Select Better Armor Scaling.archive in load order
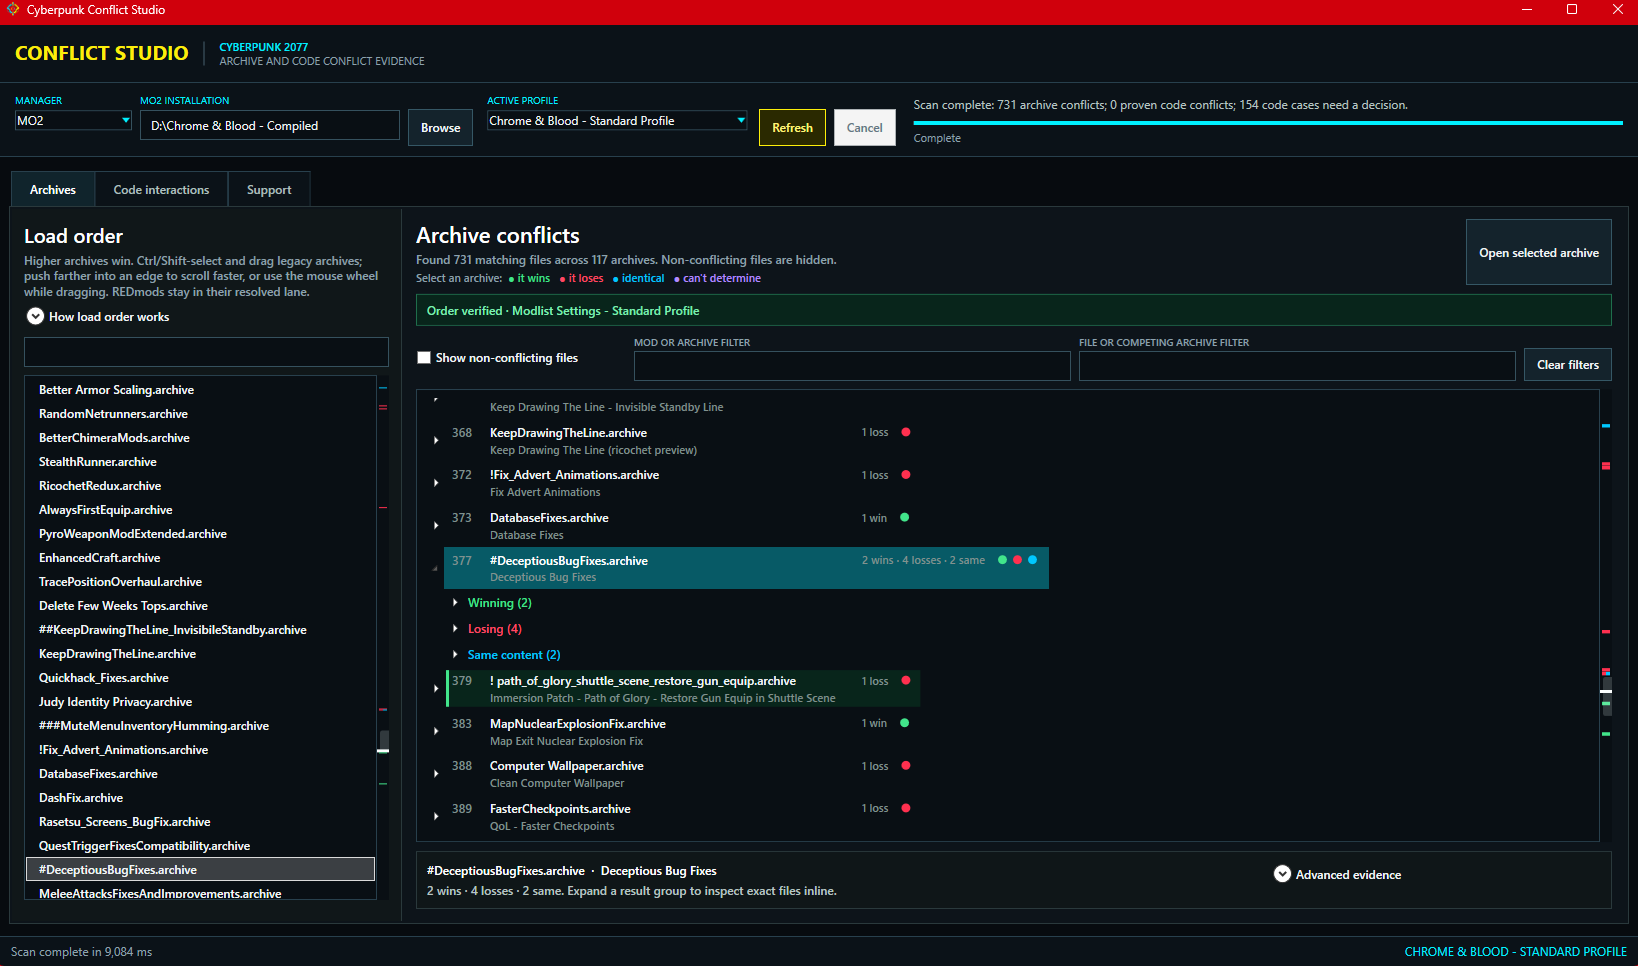This screenshot has width=1638, height=966. click(200, 390)
